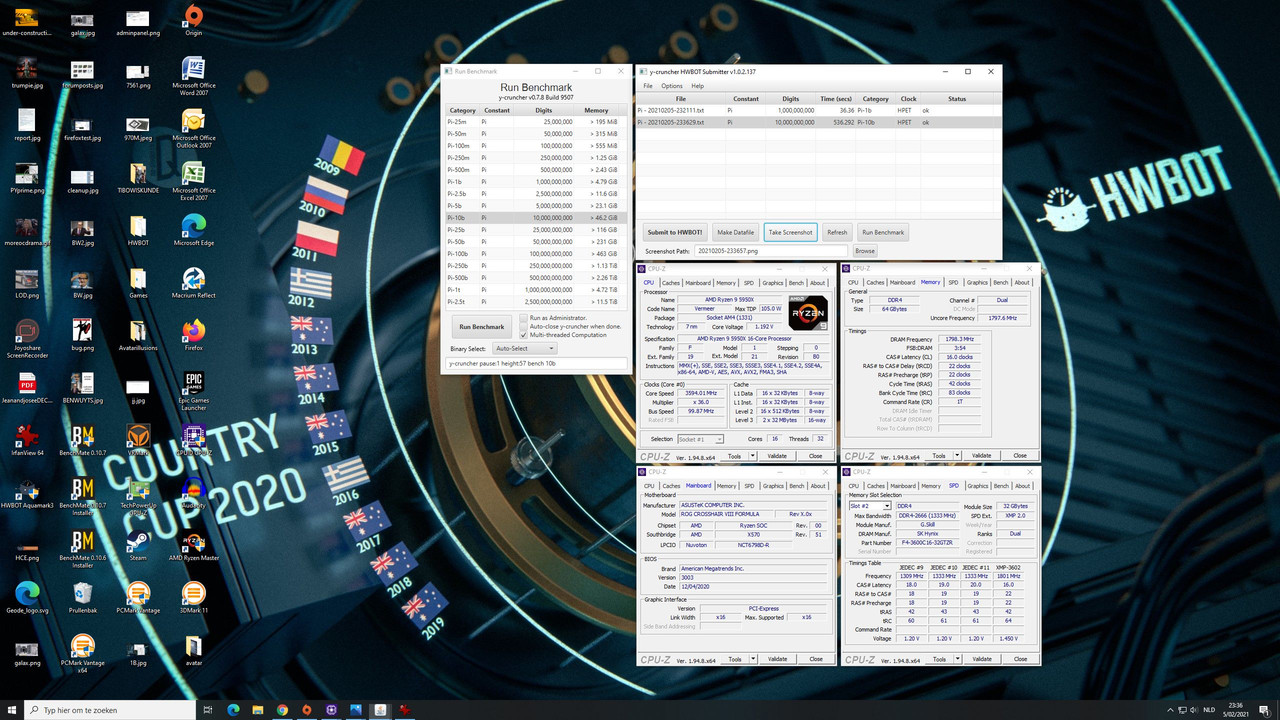This screenshot has width=1280, height=720.
Task: Open Task View on the taskbar
Action: click(208, 710)
